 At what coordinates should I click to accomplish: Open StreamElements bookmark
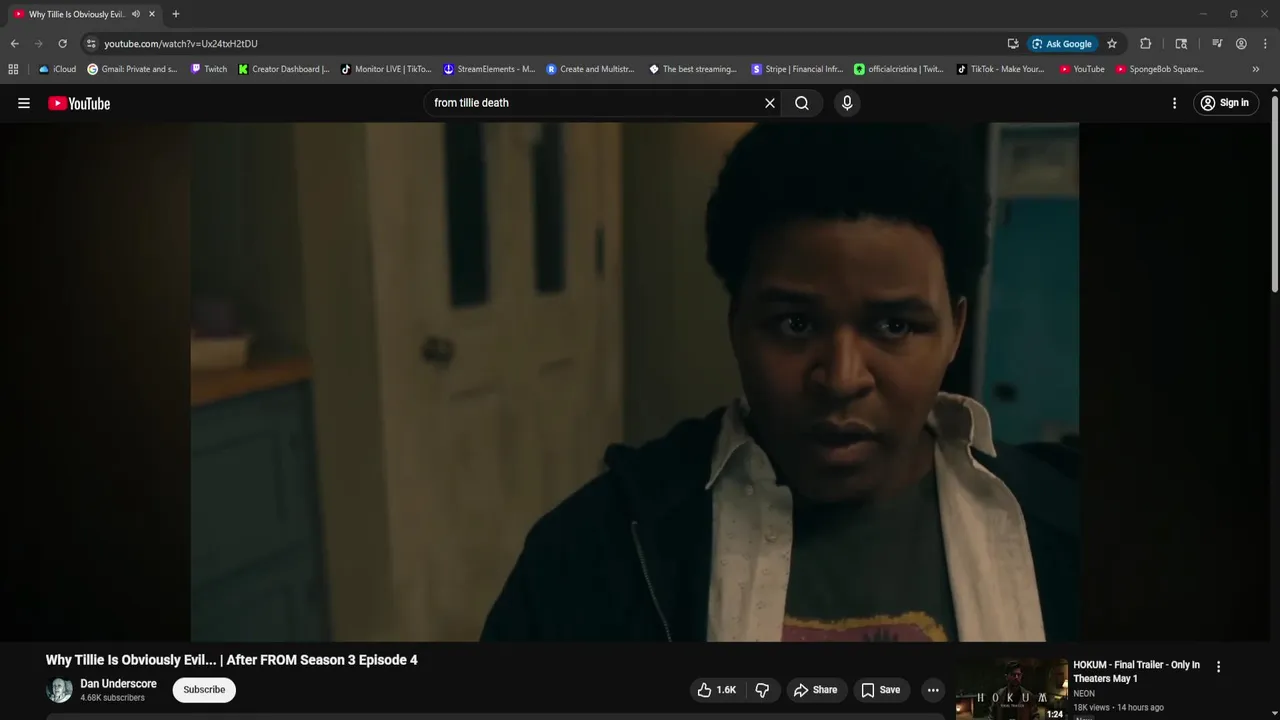click(489, 69)
